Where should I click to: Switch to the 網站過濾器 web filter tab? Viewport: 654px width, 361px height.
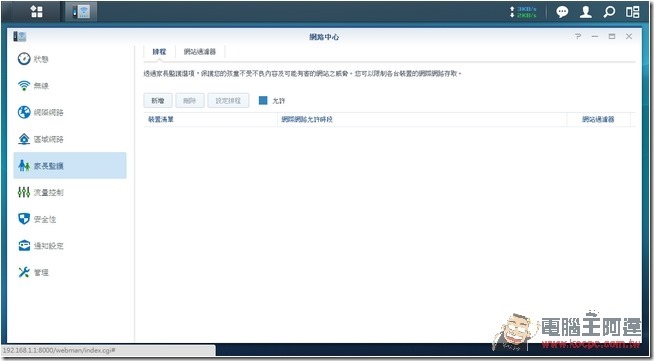coord(200,52)
